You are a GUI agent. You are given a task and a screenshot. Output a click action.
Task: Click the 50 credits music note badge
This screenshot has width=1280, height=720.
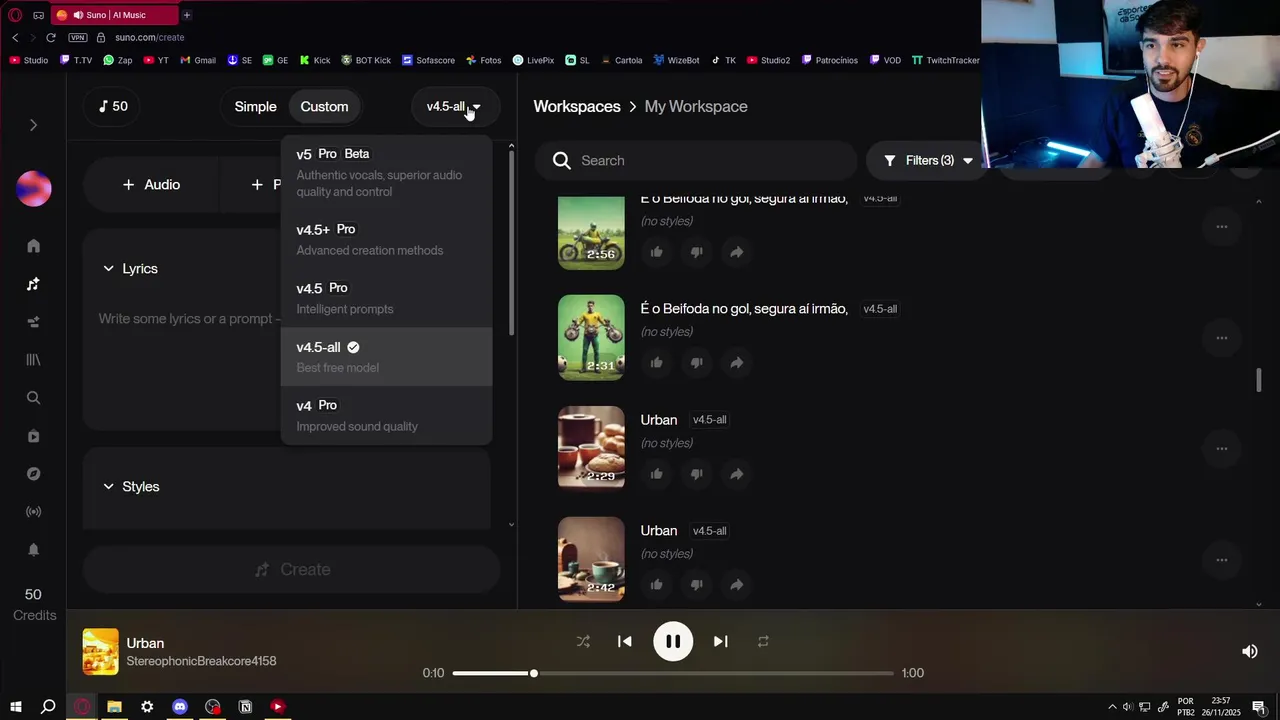coord(113,106)
